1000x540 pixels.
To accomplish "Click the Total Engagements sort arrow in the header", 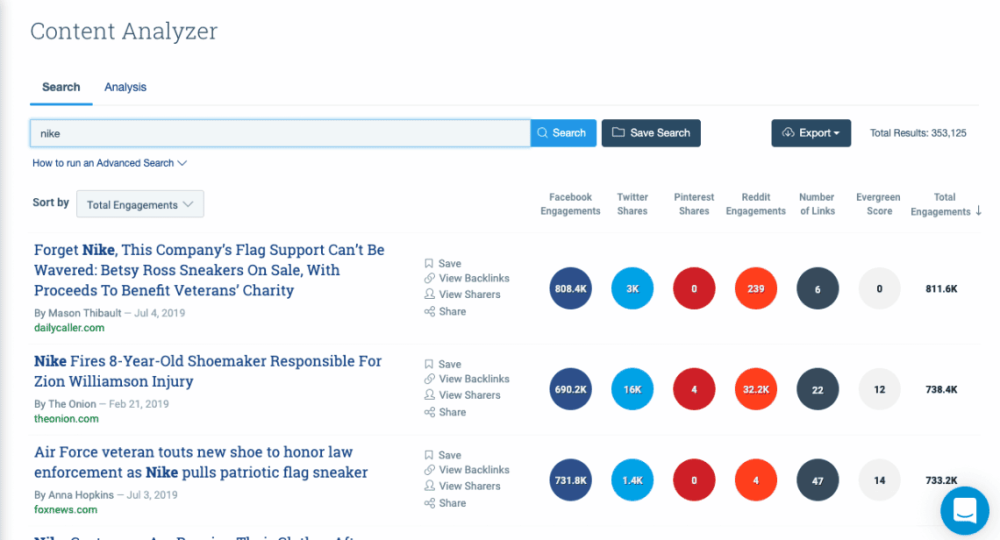I will [x=978, y=211].
